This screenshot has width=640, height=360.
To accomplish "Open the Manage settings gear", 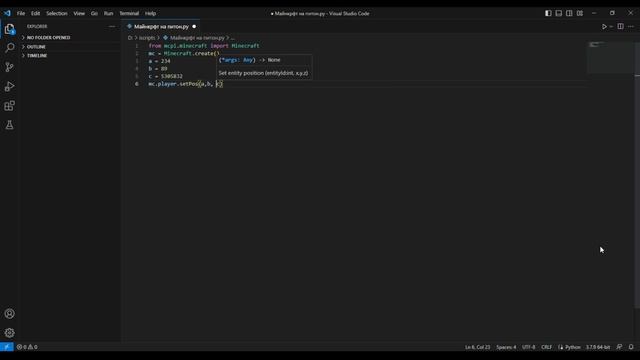I will click(x=9, y=333).
